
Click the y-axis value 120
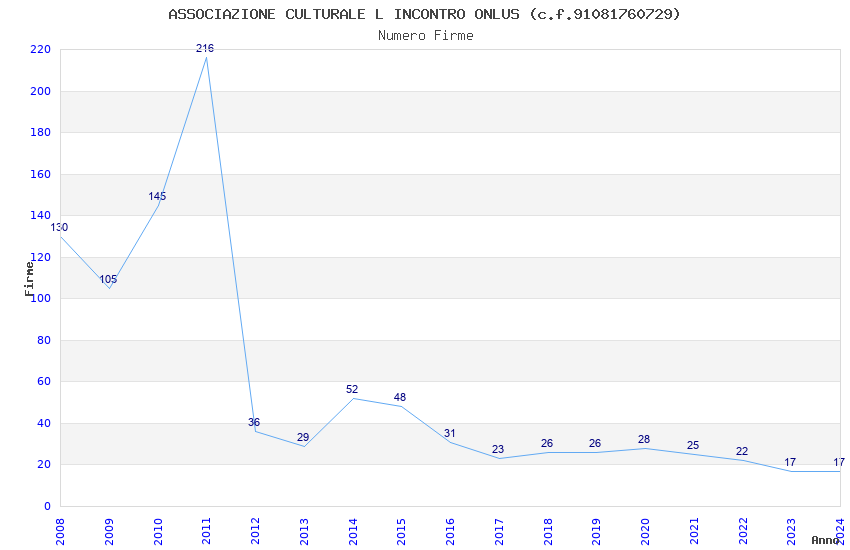click(40, 257)
